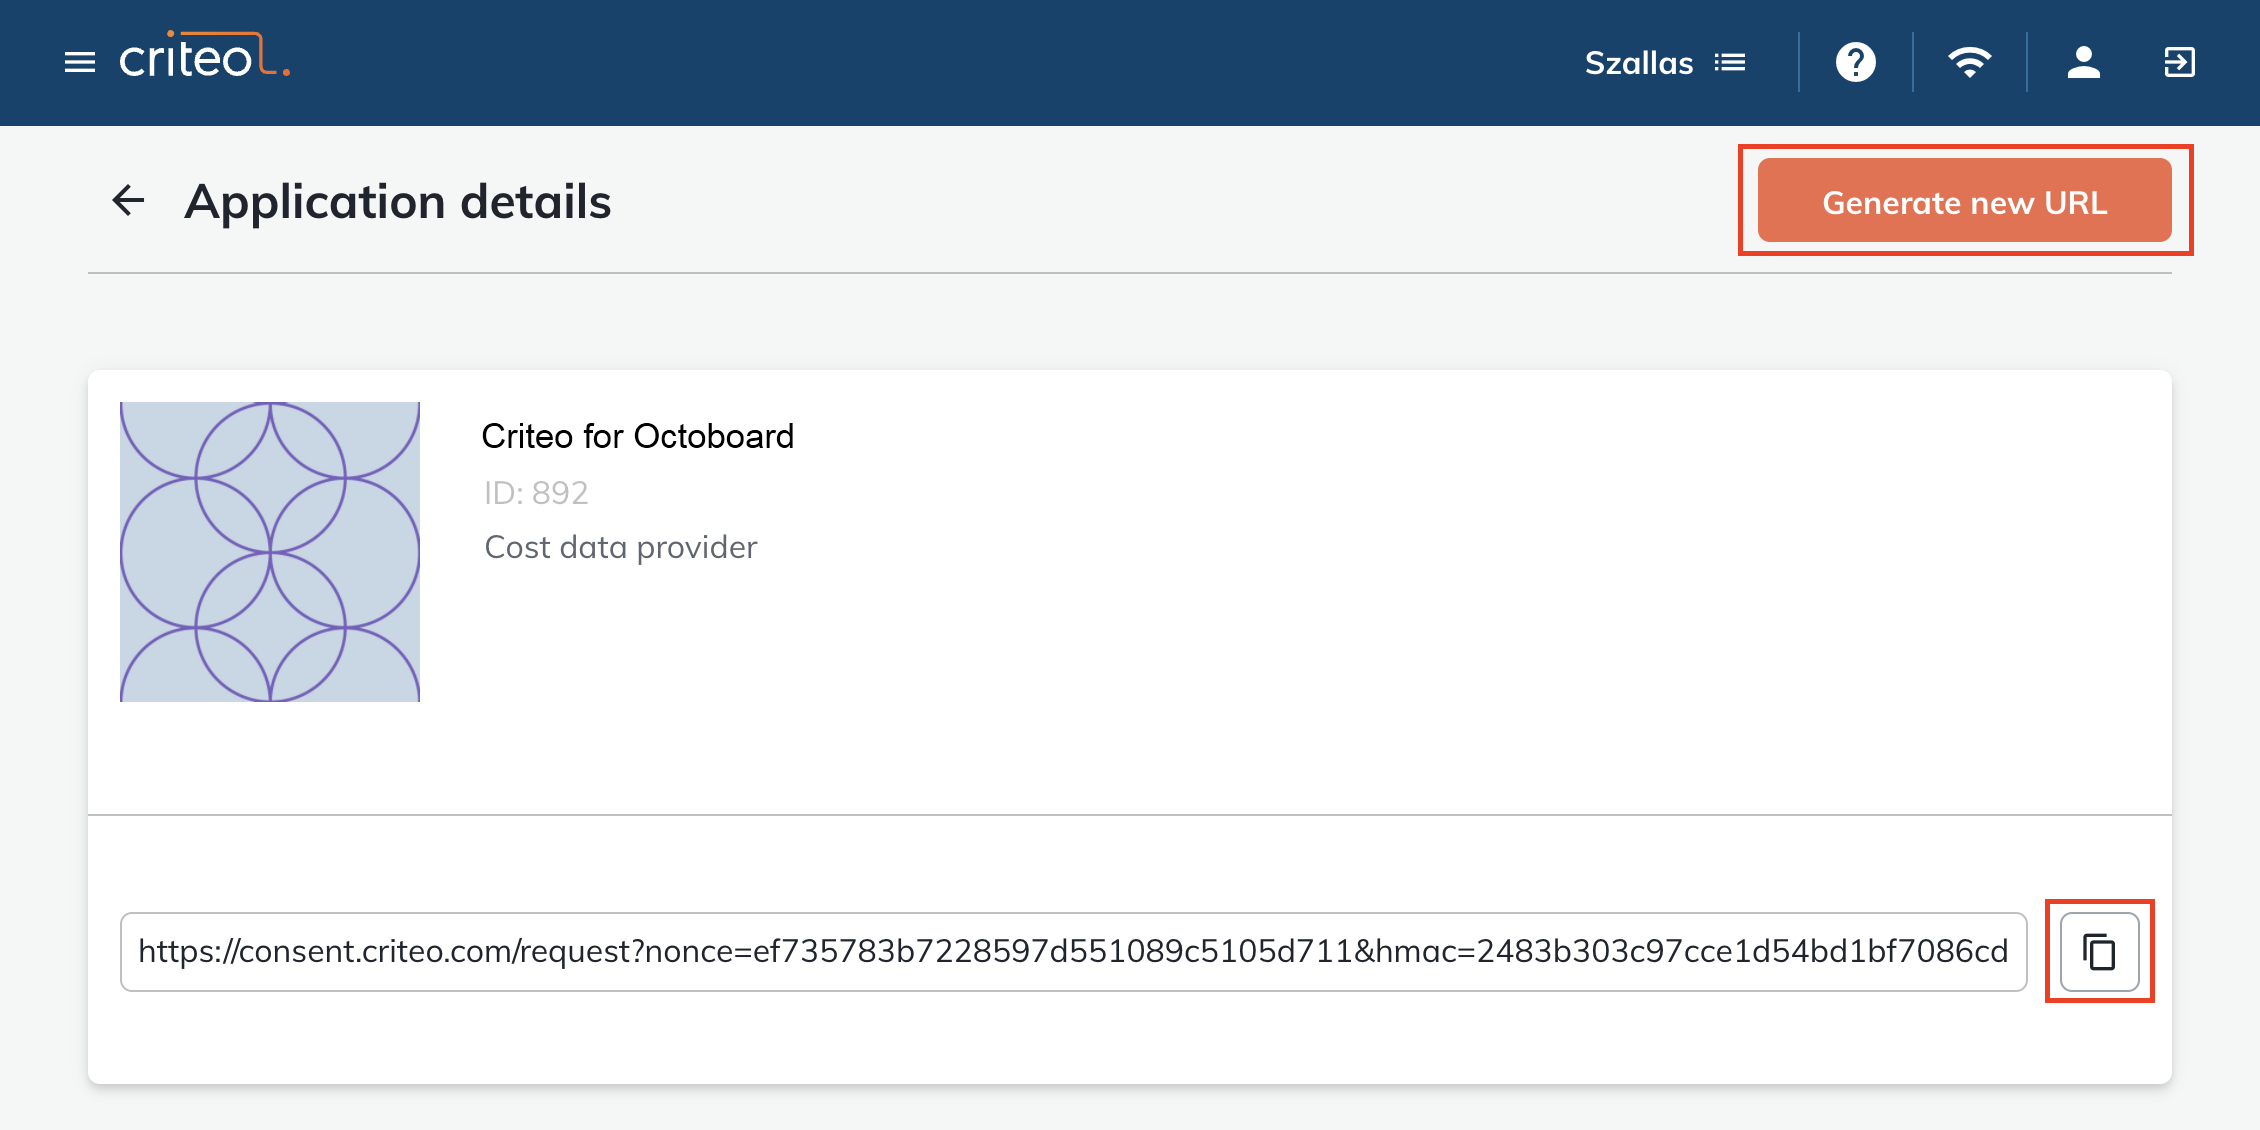The width and height of the screenshot is (2260, 1130).
Task: Click the Application details page heading
Action: tap(398, 201)
